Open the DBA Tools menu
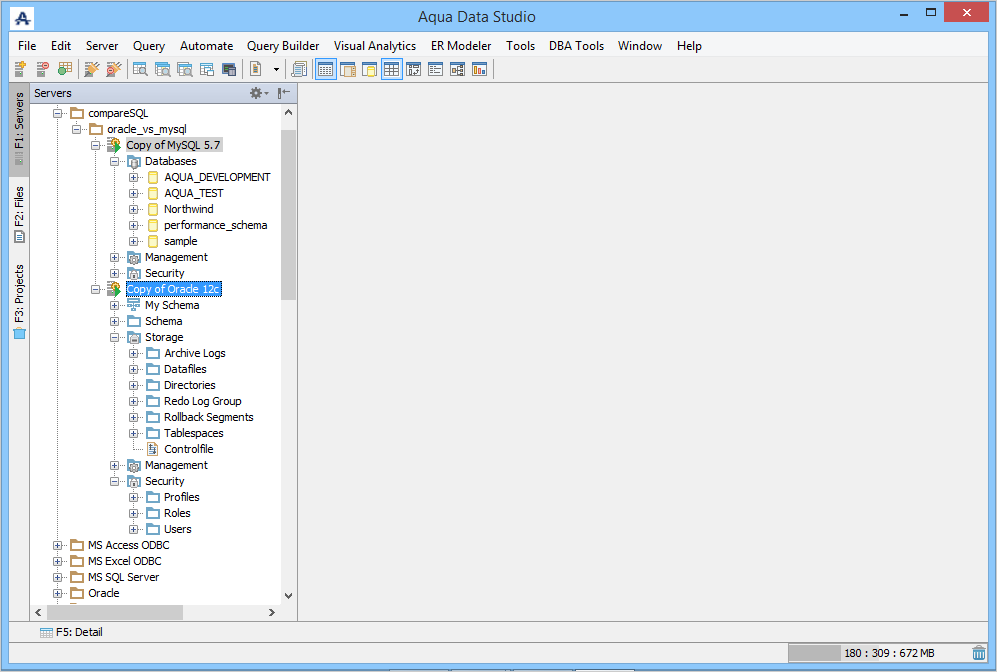The width and height of the screenshot is (997, 672). coord(576,46)
